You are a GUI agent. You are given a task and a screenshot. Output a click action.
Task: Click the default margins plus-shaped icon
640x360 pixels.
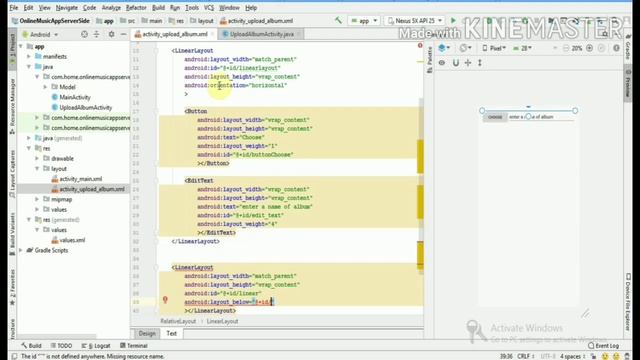point(468,63)
